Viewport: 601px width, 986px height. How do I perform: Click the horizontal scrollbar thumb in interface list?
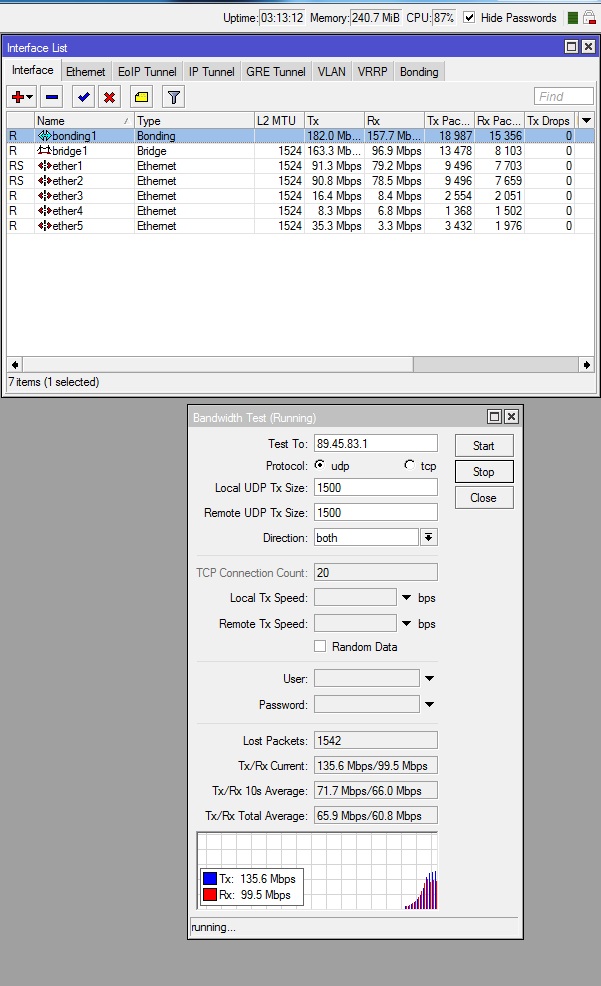coord(218,365)
